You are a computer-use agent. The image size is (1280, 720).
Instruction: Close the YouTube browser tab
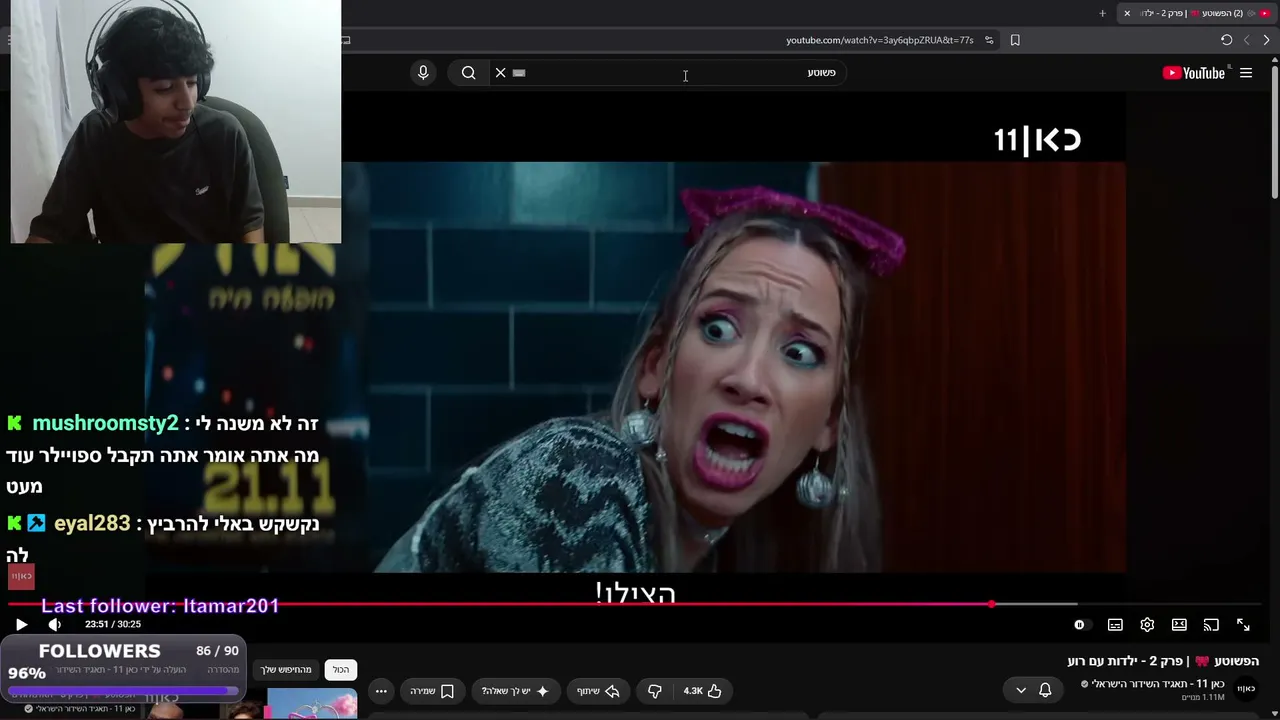click(x=1127, y=13)
